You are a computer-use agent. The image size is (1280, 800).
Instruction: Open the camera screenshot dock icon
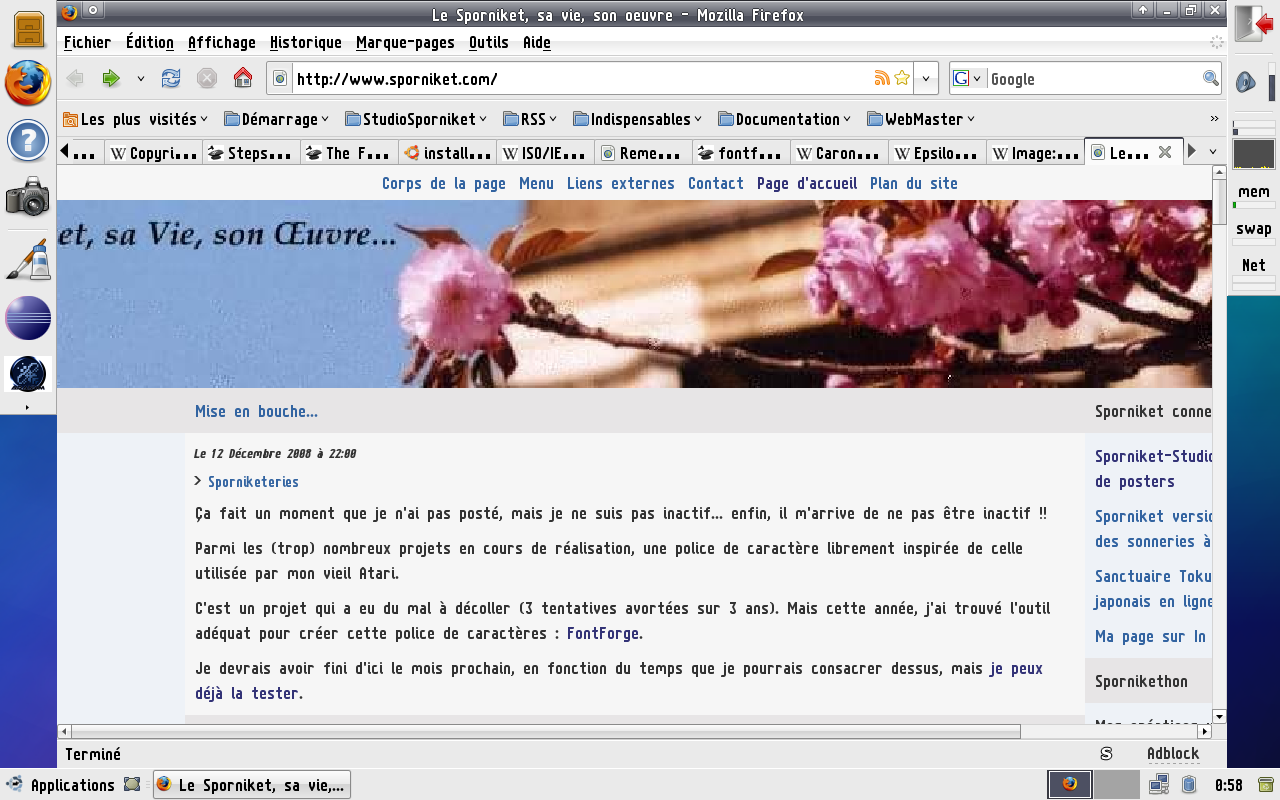click(28, 198)
